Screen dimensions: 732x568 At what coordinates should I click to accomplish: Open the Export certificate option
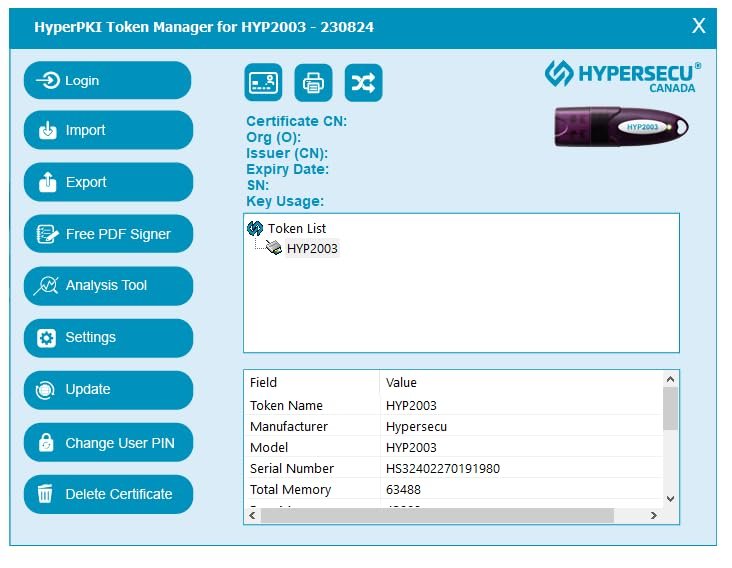tap(107, 183)
